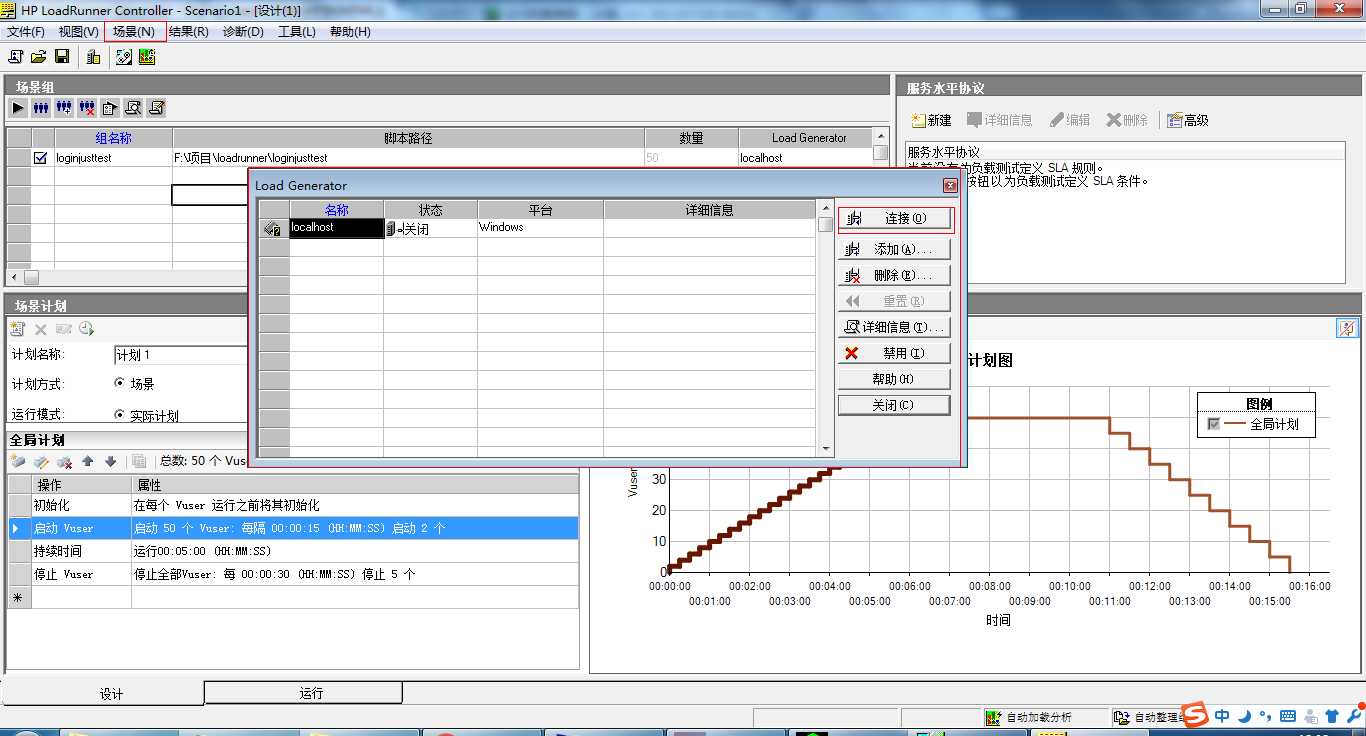The width and height of the screenshot is (1366, 736).
Task: Click the 计划名称 input field
Action: [x=182, y=355]
